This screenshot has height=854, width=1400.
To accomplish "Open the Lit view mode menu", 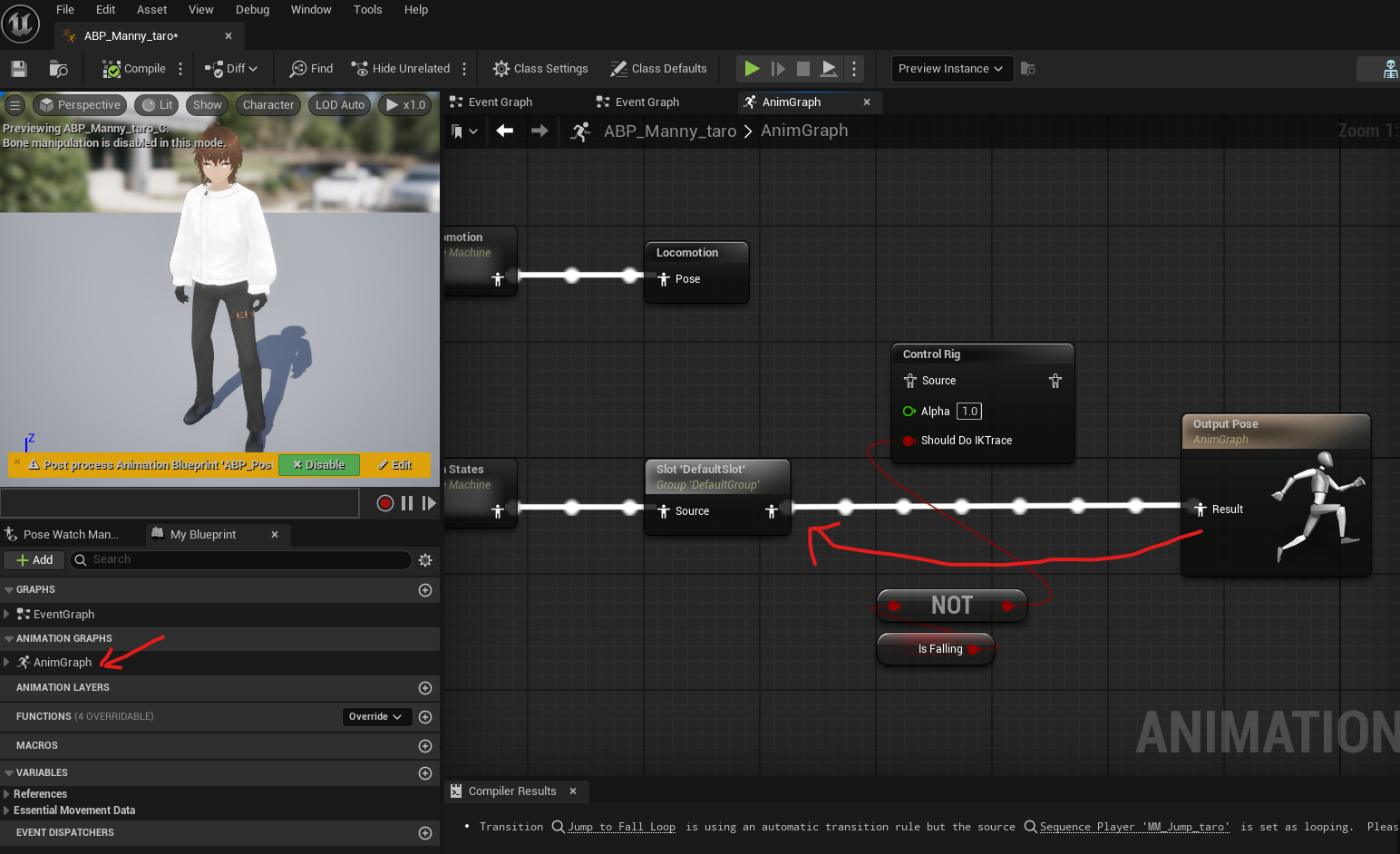I will [x=157, y=105].
